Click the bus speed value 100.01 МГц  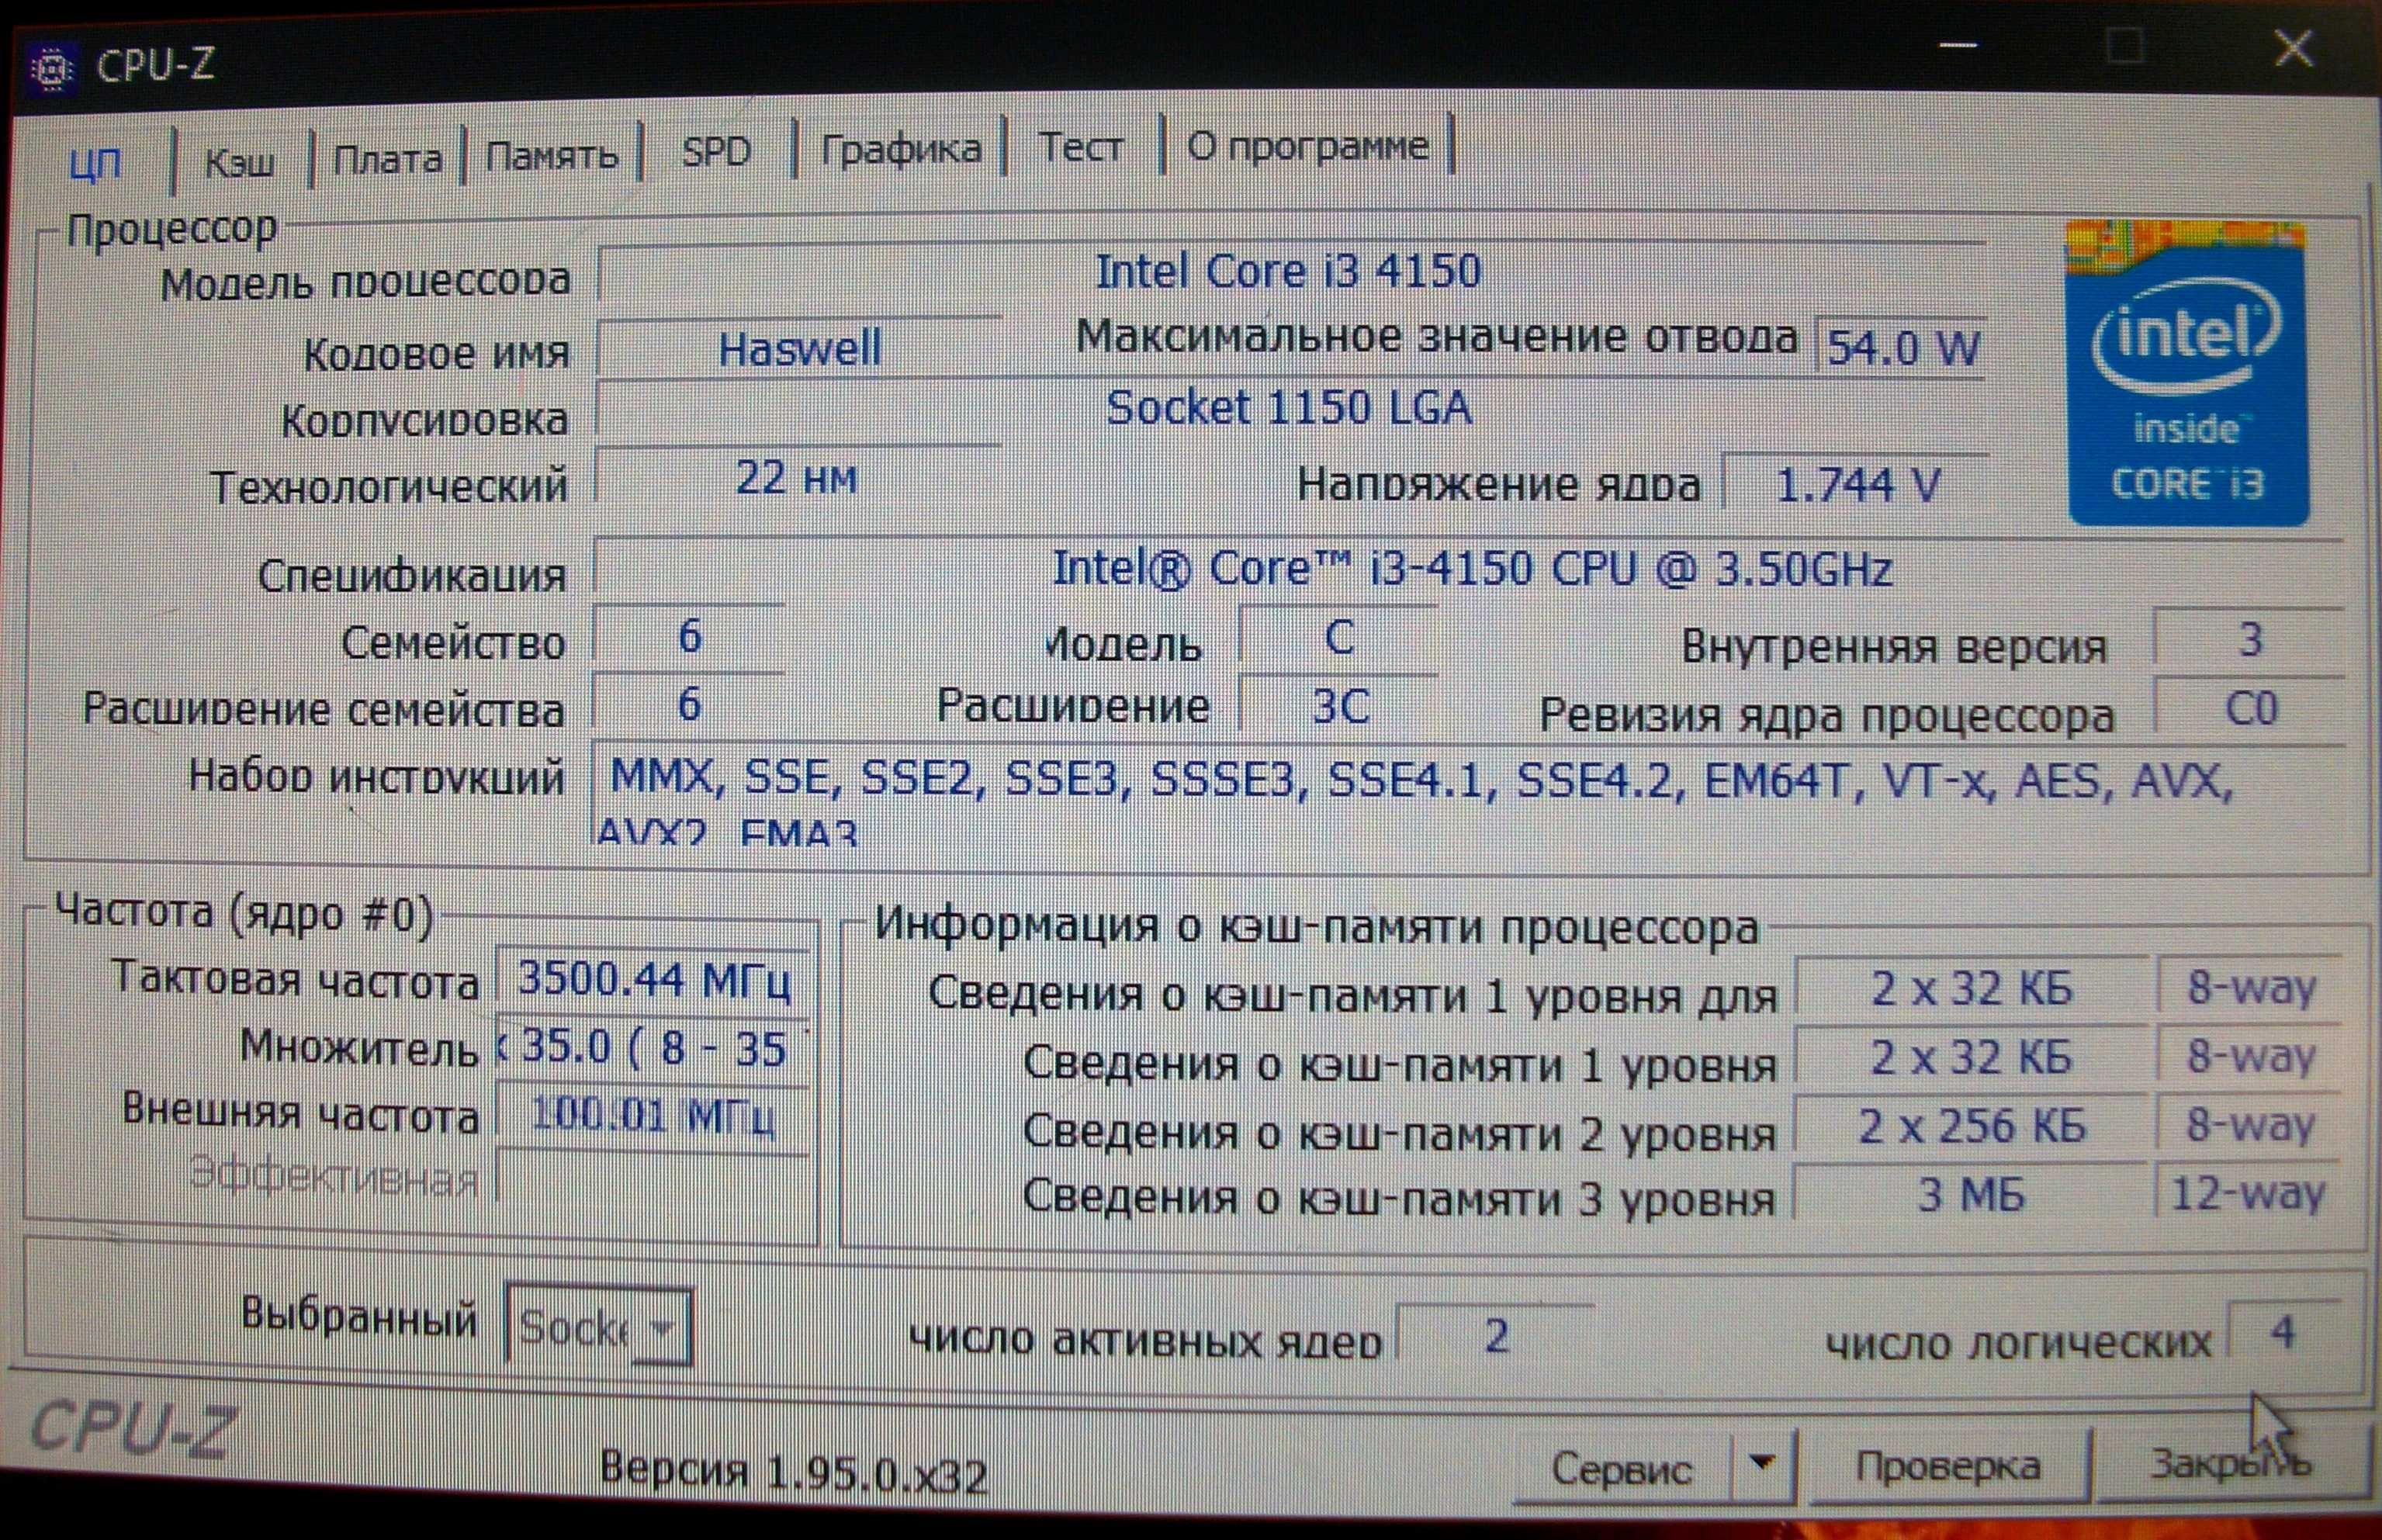(653, 1115)
